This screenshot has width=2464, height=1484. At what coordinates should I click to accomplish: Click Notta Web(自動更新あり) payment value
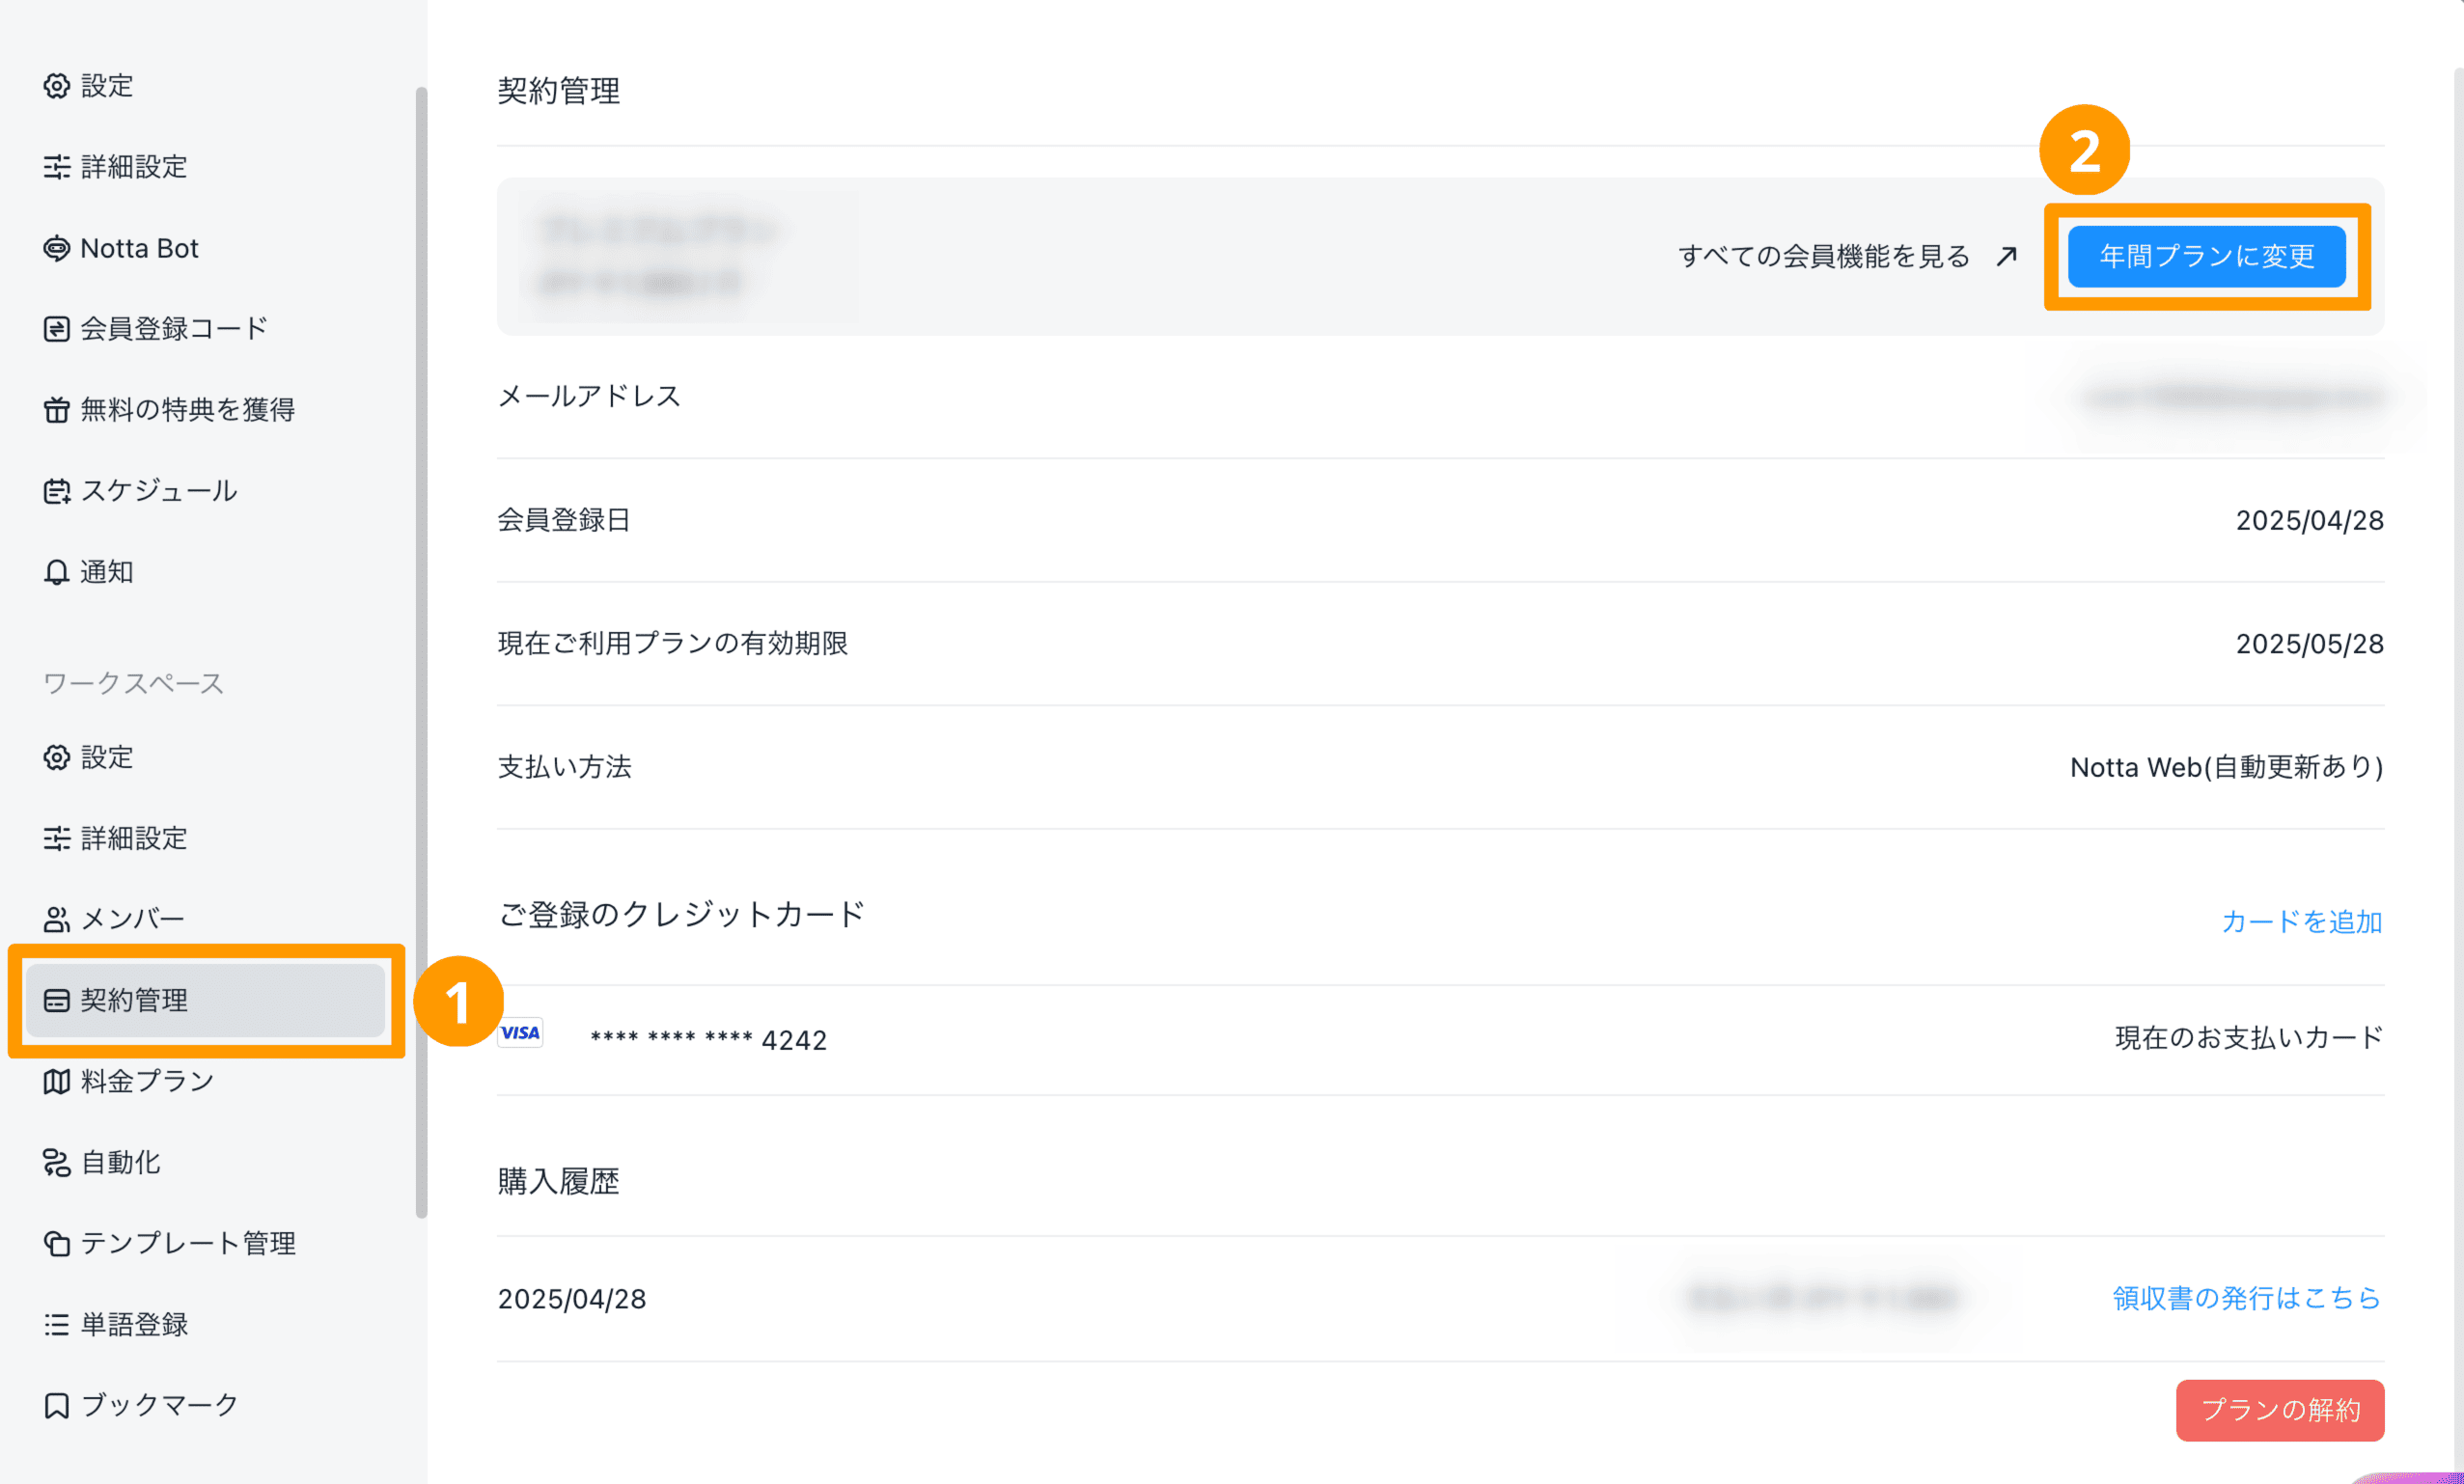click(2227, 767)
